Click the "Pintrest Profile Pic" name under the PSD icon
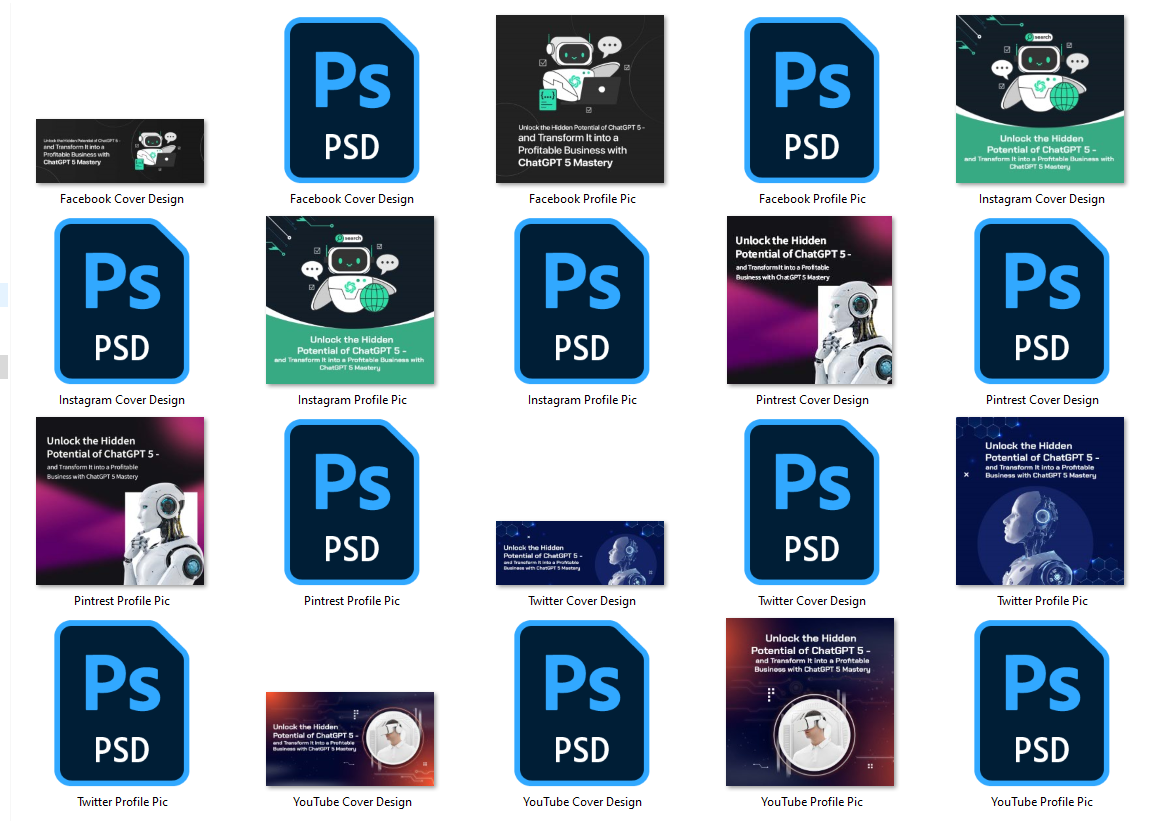This screenshot has width=1156, height=821. point(352,601)
